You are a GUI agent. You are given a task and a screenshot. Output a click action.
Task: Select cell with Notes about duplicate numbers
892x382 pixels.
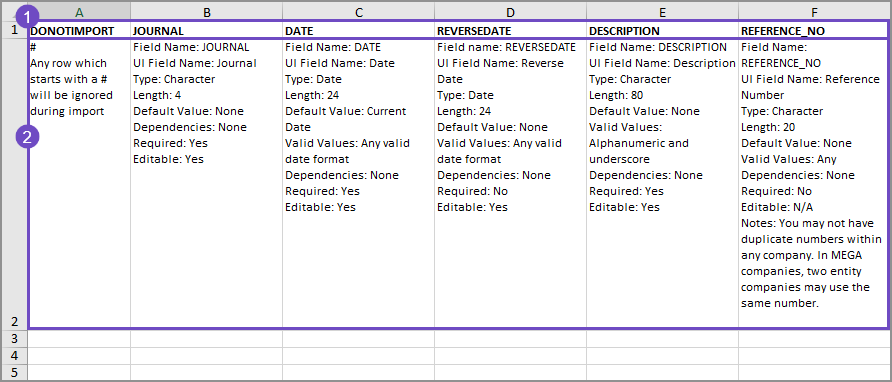(x=813, y=184)
